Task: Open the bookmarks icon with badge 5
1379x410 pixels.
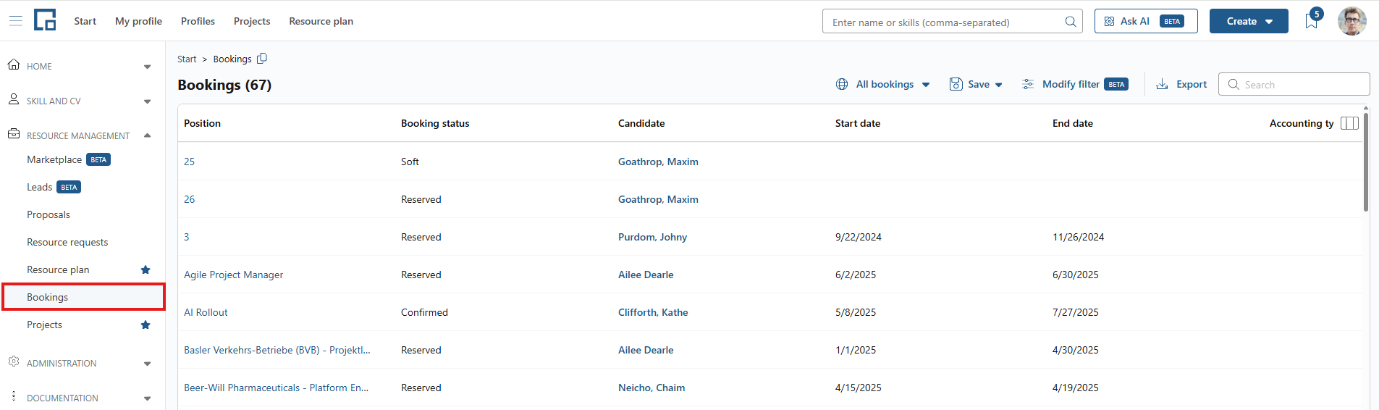Action: (x=1312, y=21)
